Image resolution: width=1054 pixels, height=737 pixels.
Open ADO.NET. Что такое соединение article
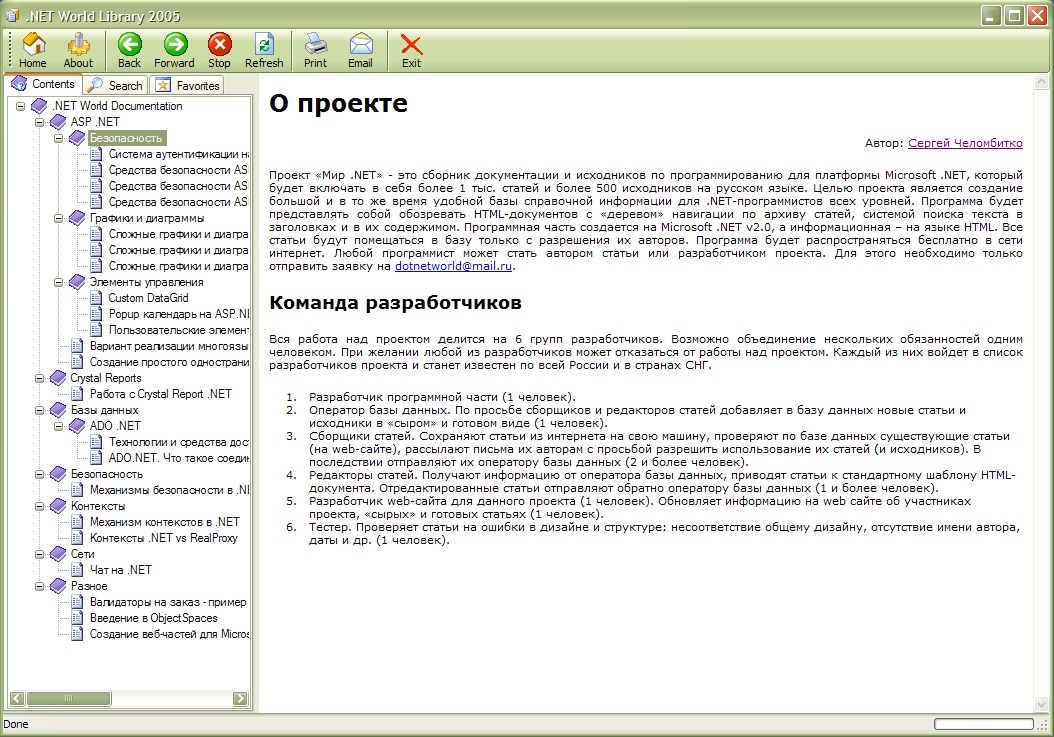coord(179,458)
